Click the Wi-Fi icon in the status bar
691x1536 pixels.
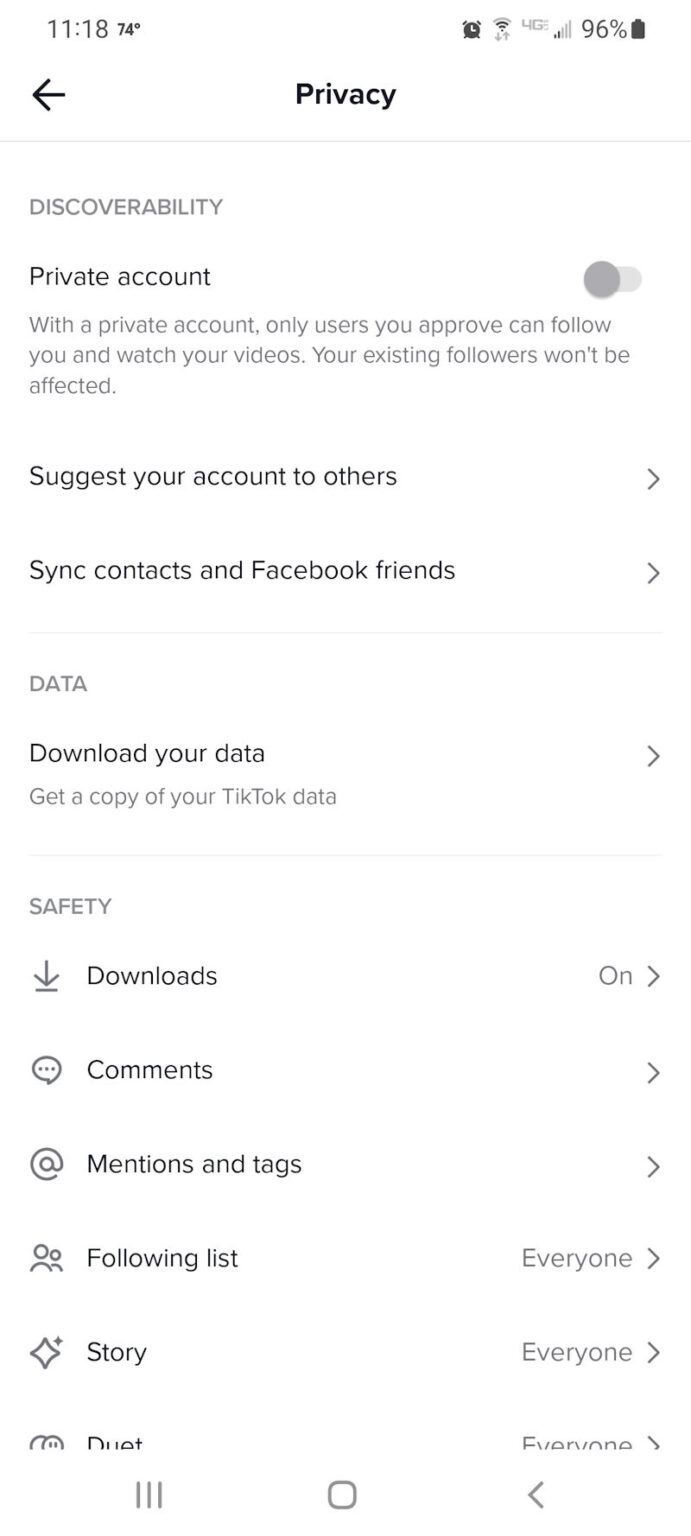[x=499, y=28]
